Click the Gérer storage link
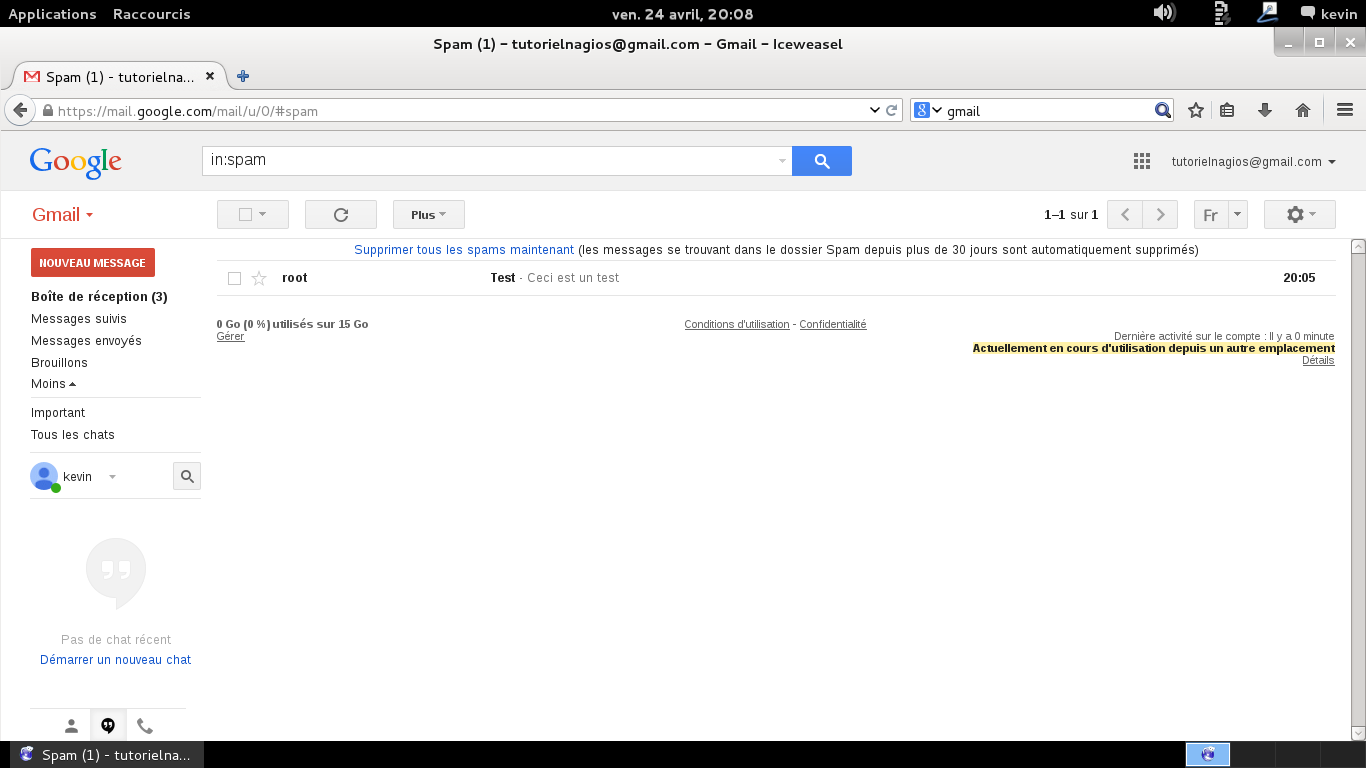Image resolution: width=1366 pixels, height=768 pixels. pyautogui.click(x=230, y=337)
